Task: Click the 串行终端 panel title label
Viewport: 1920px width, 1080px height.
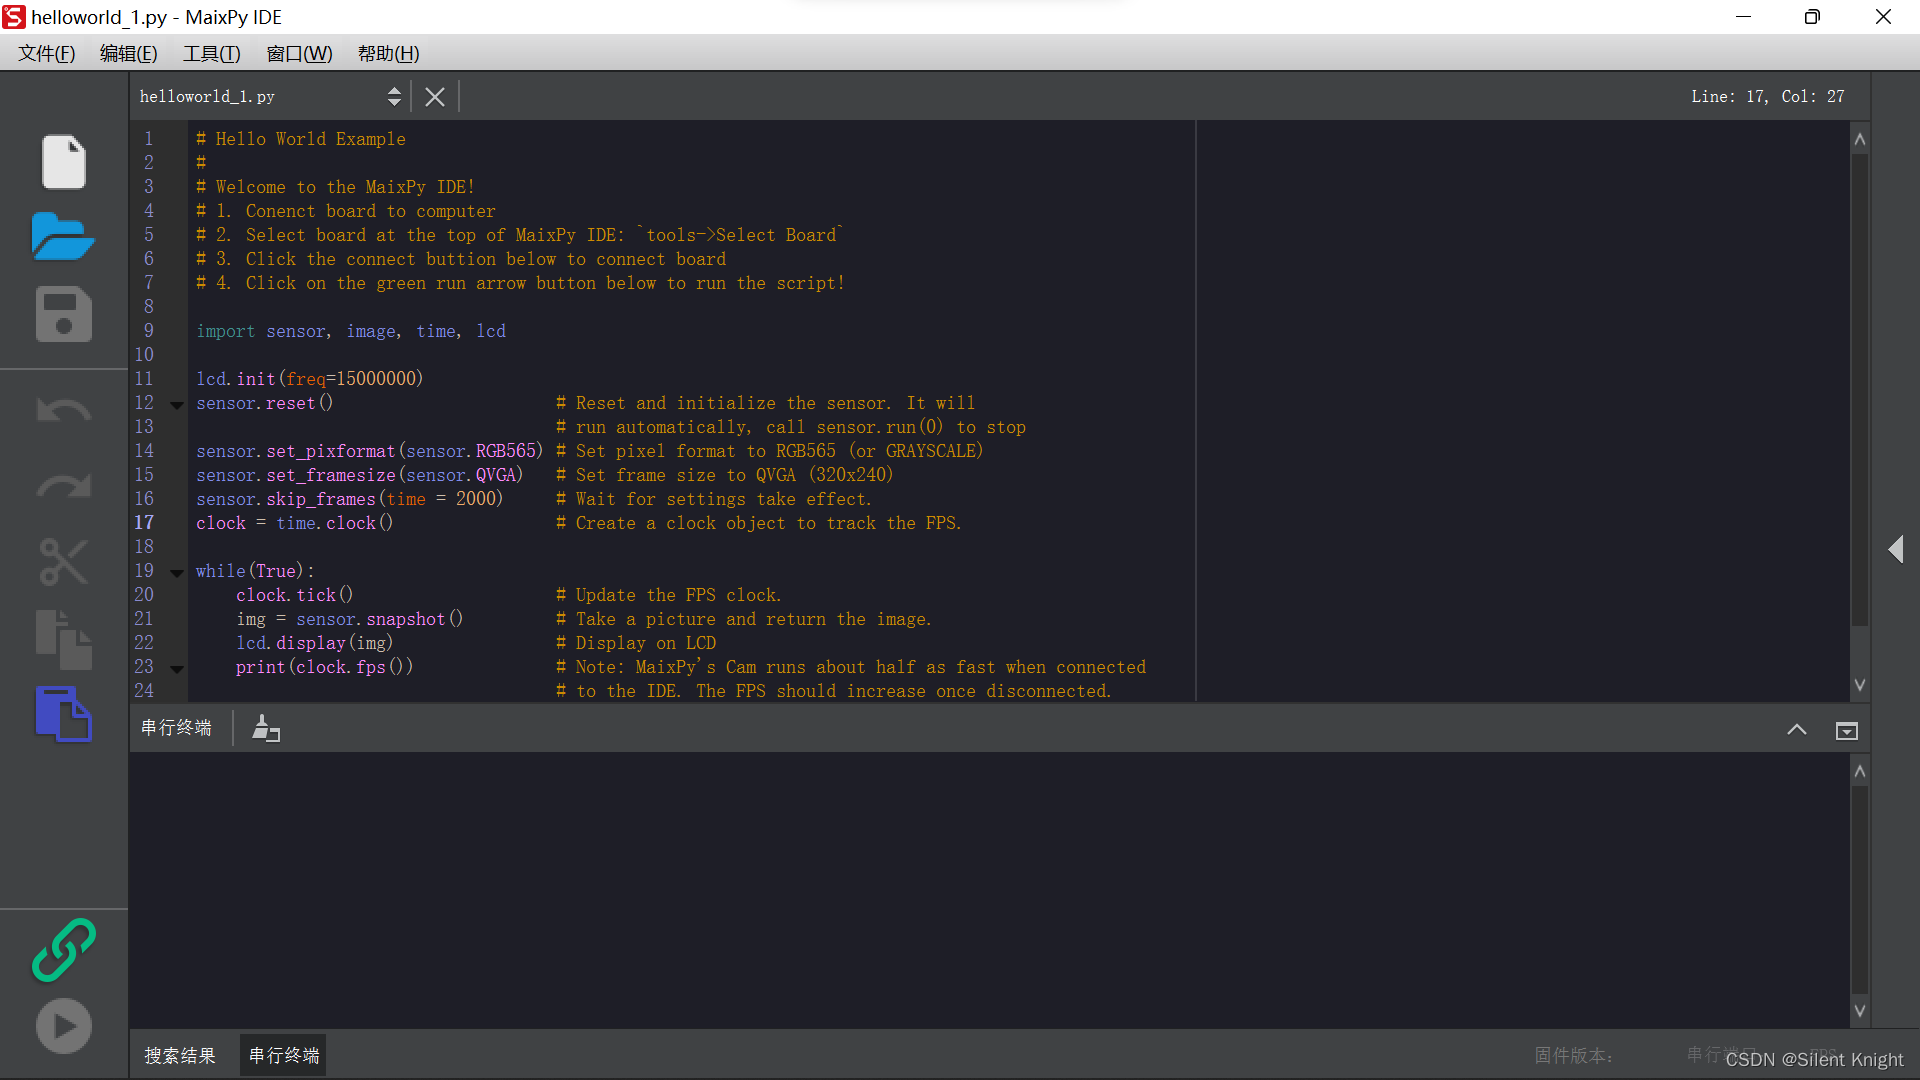Action: tap(177, 728)
